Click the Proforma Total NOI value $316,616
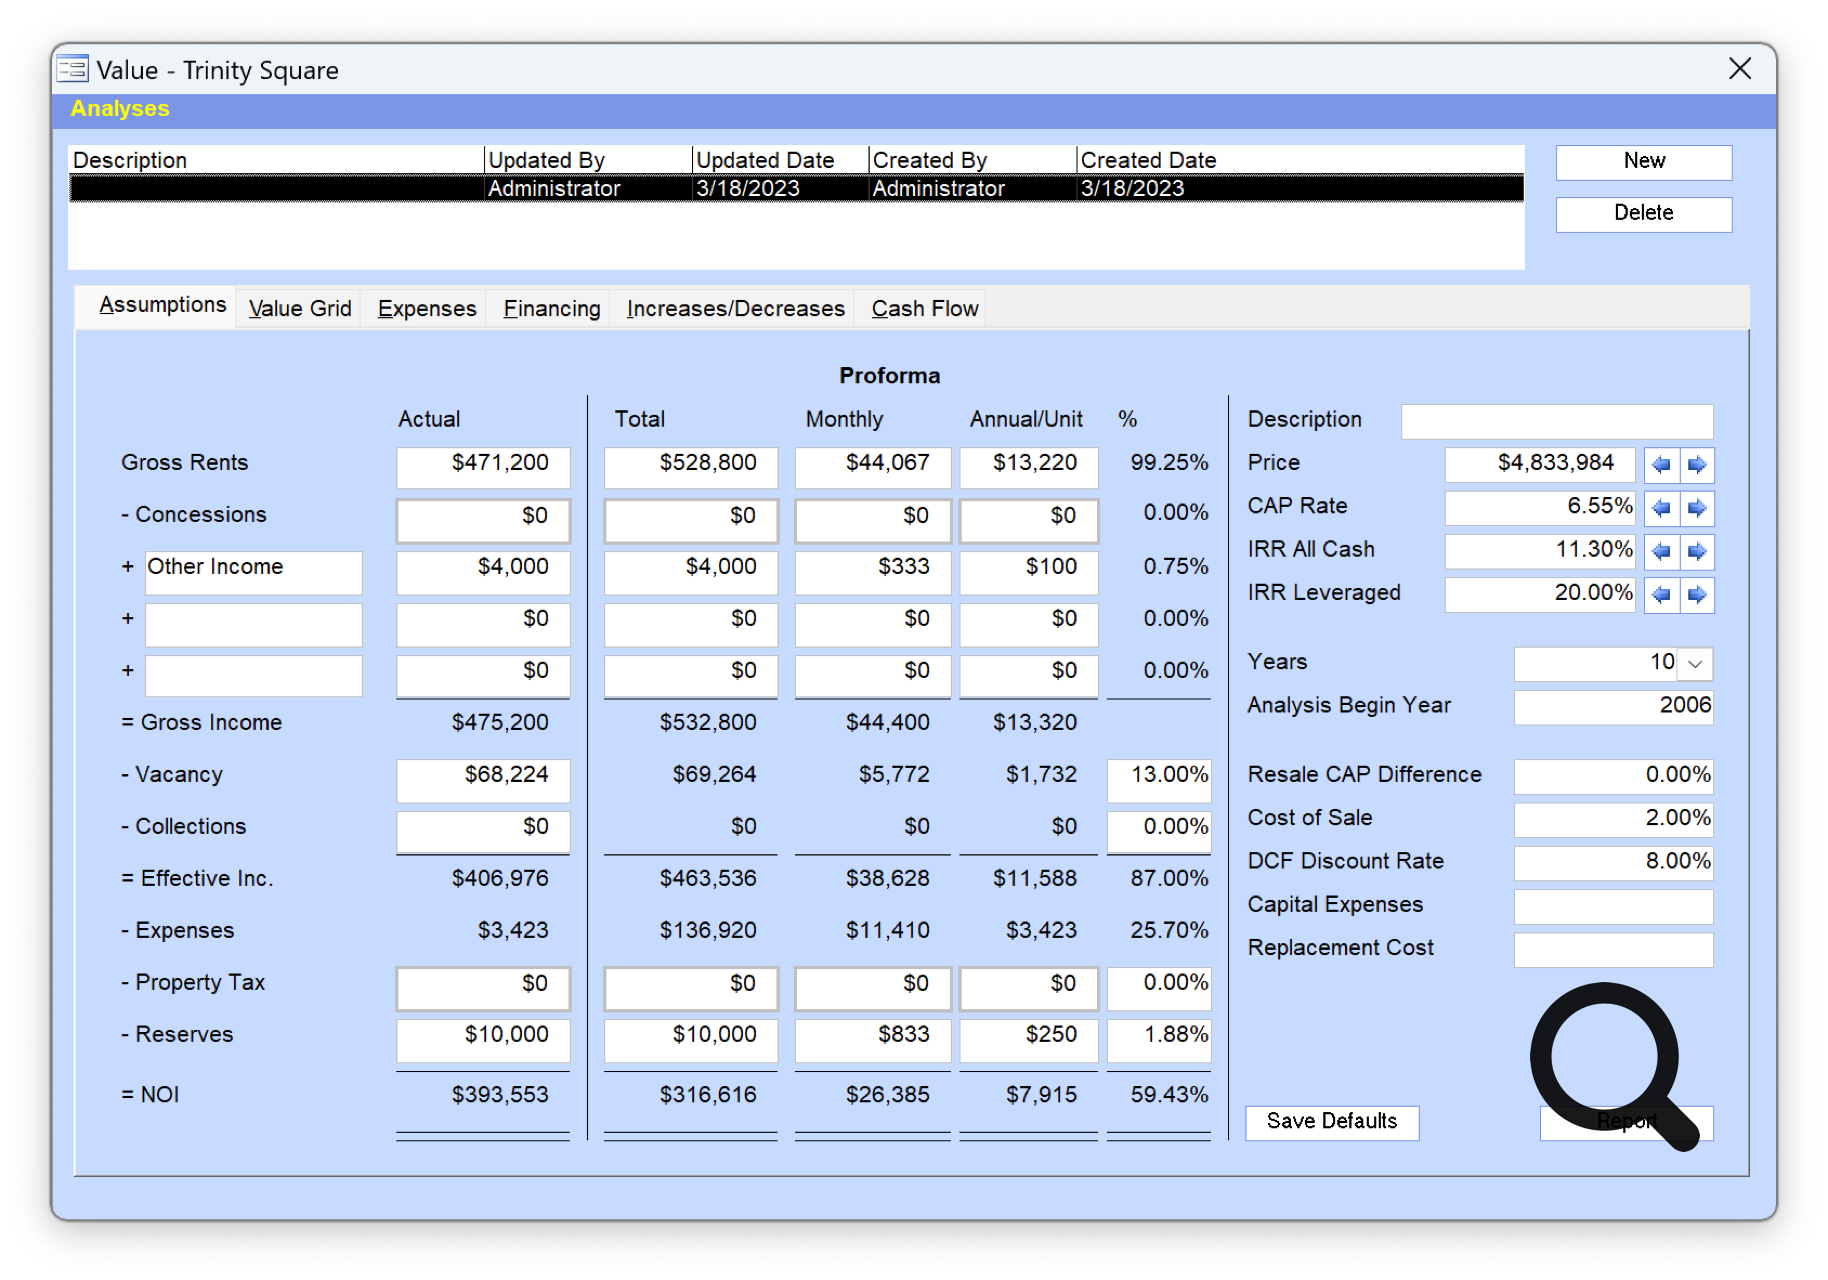 [708, 1095]
